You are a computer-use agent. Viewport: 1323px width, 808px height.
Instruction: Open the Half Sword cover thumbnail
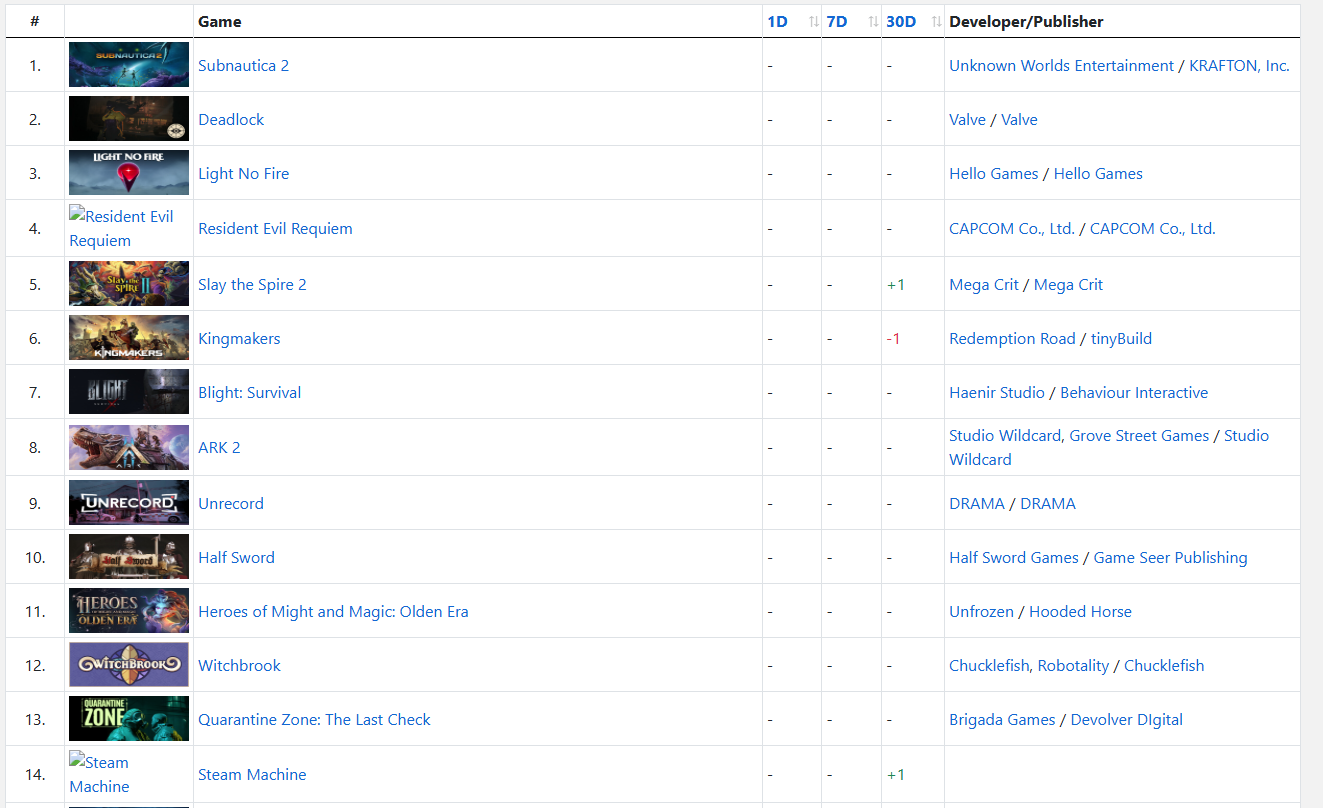(x=129, y=557)
